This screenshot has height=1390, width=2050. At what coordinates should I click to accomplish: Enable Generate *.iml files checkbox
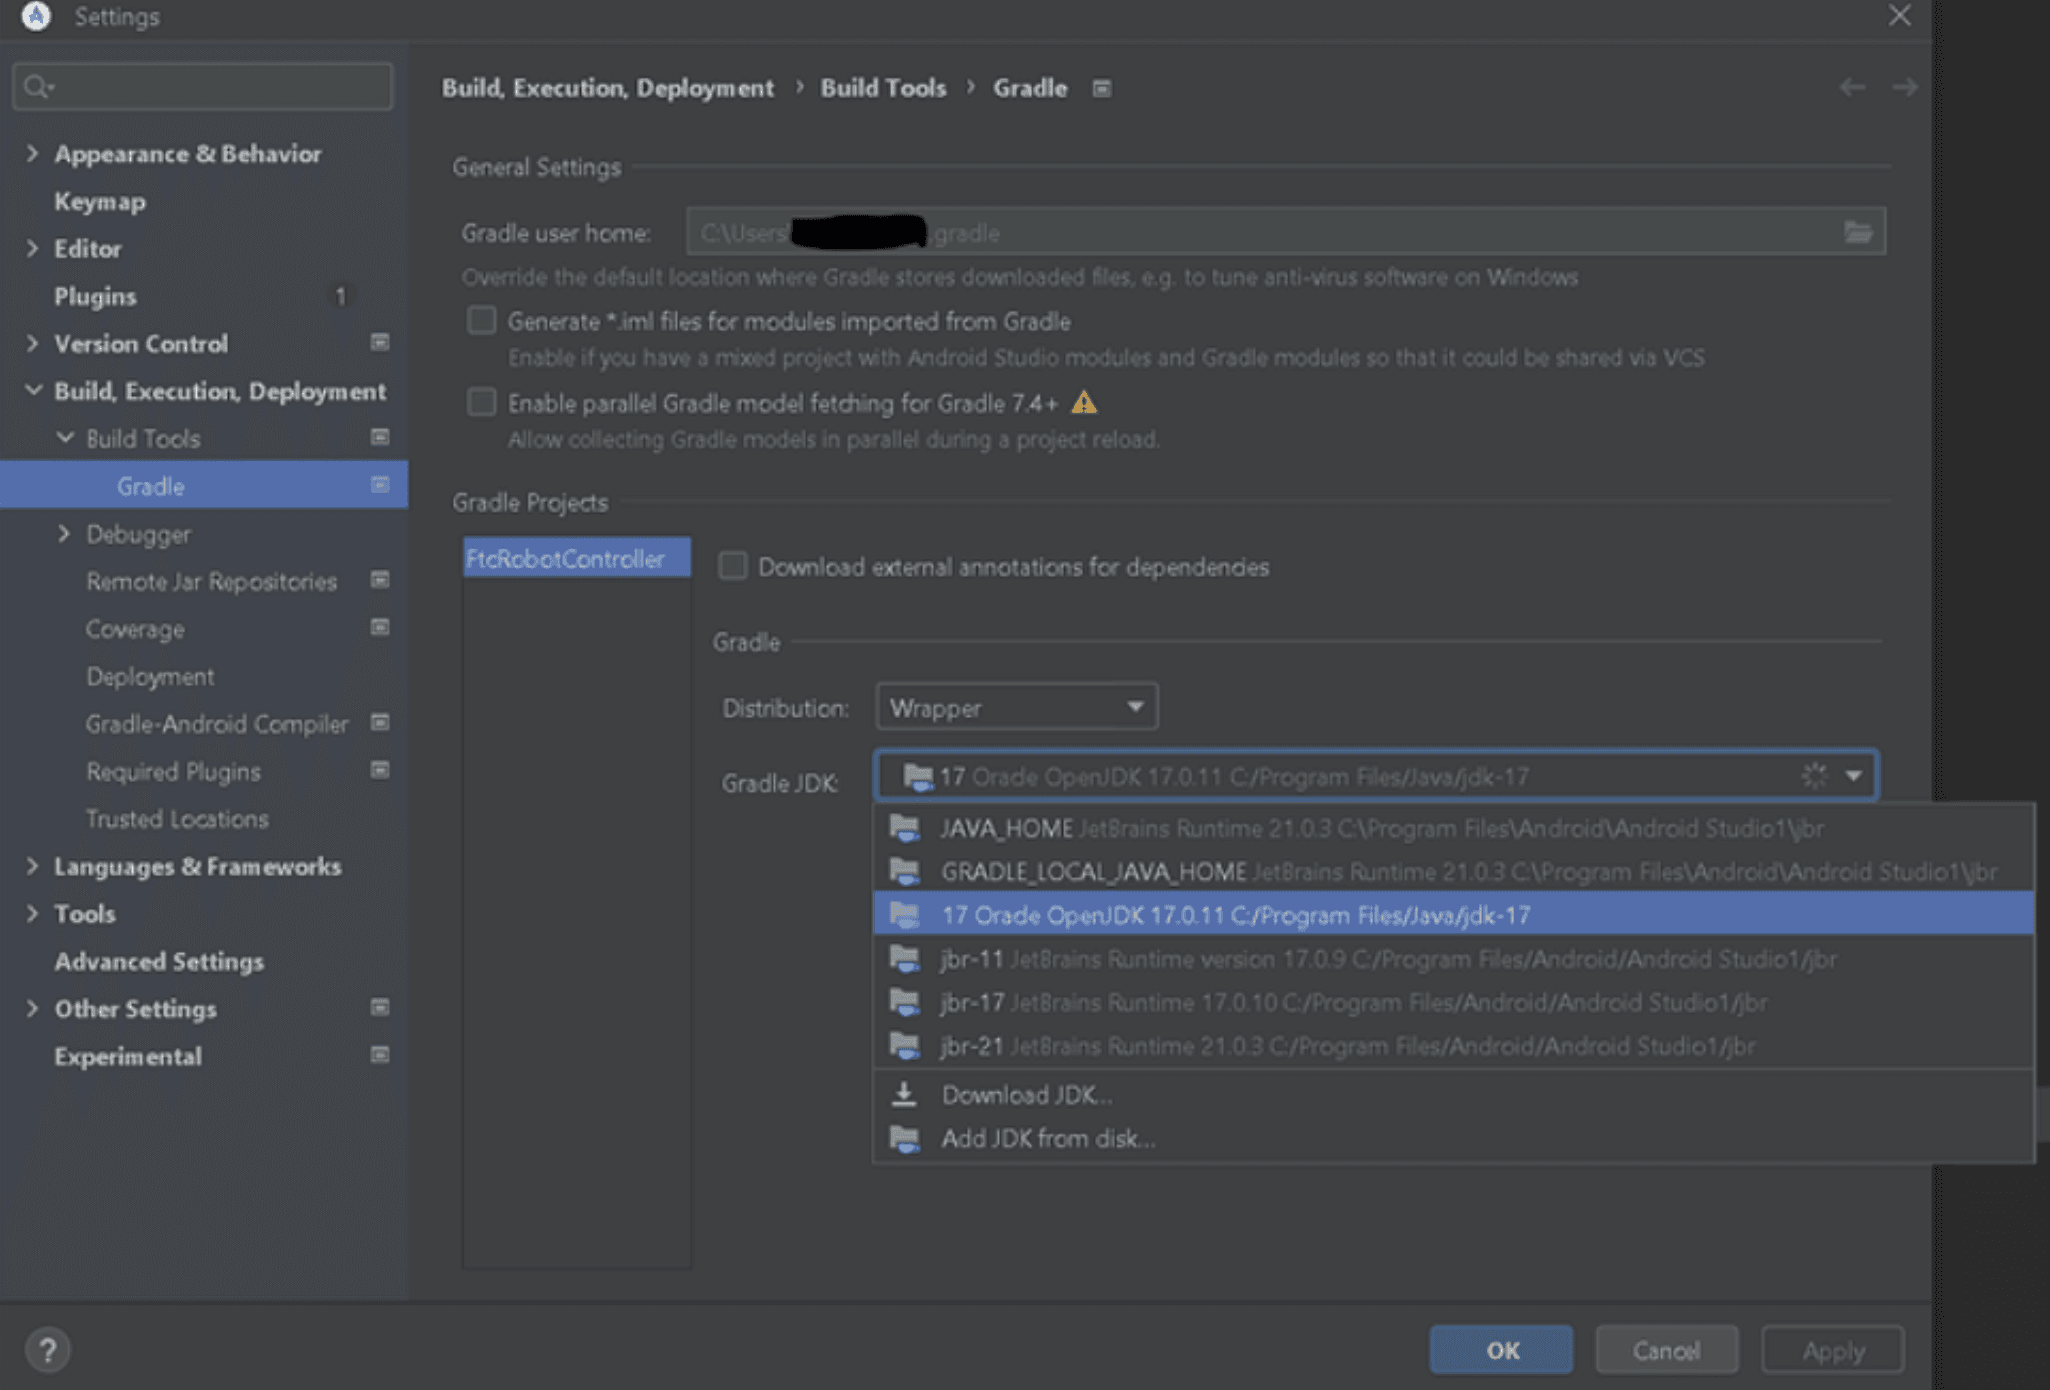482,321
